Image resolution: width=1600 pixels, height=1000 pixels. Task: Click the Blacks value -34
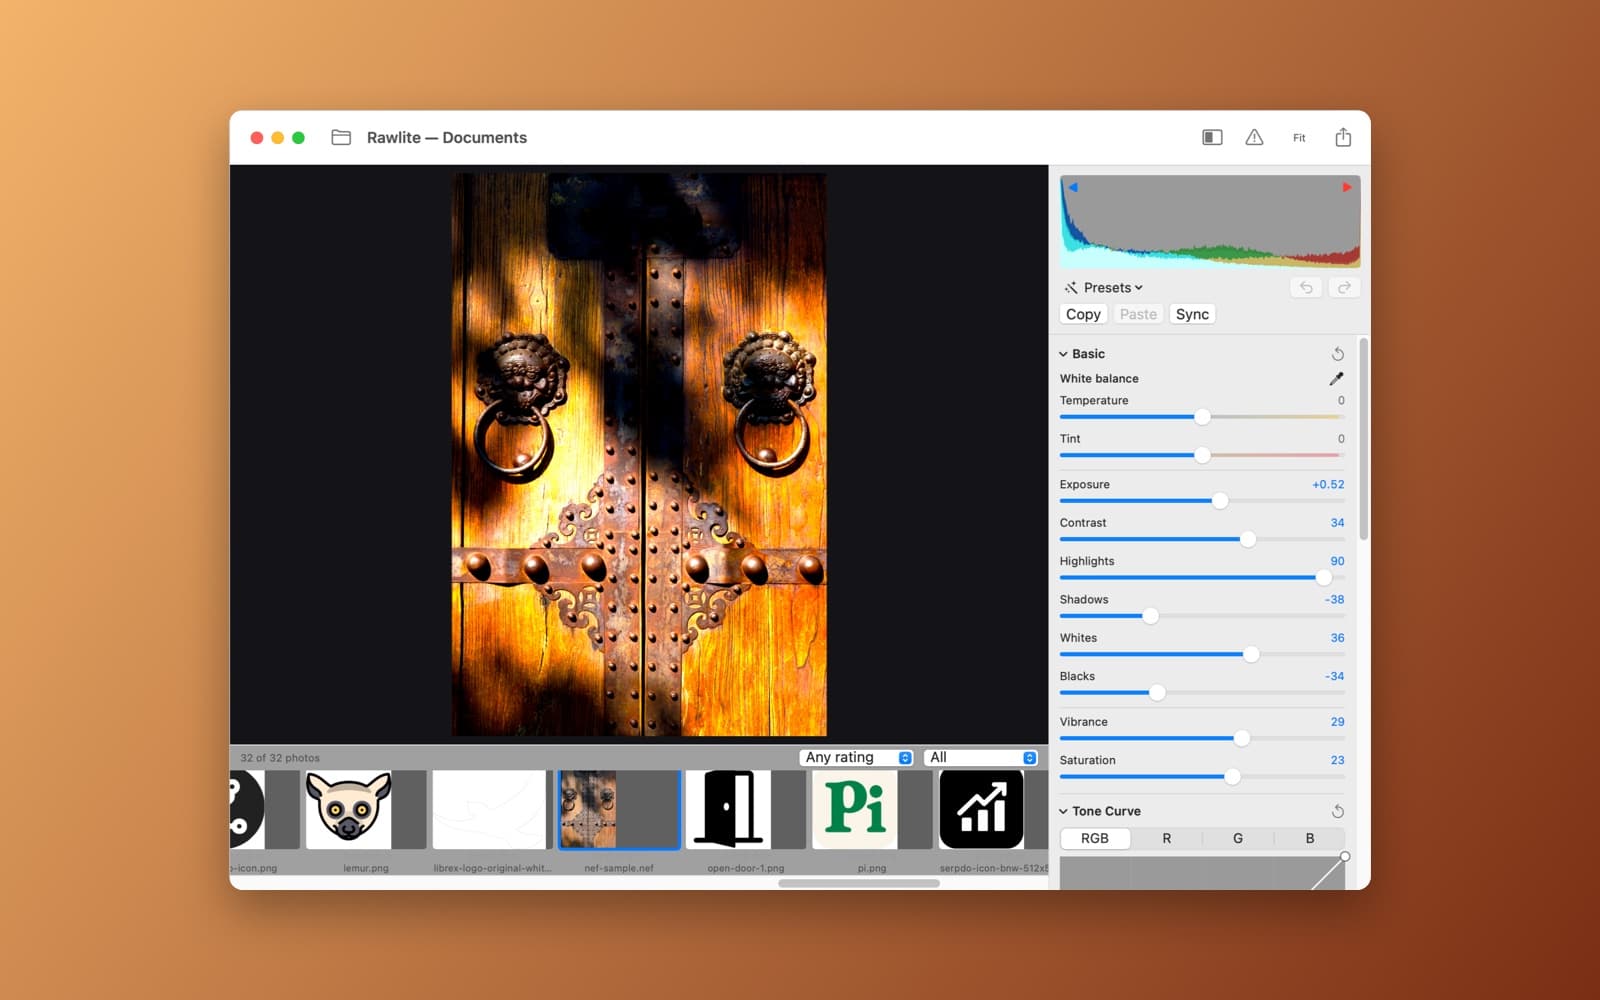[1334, 676]
